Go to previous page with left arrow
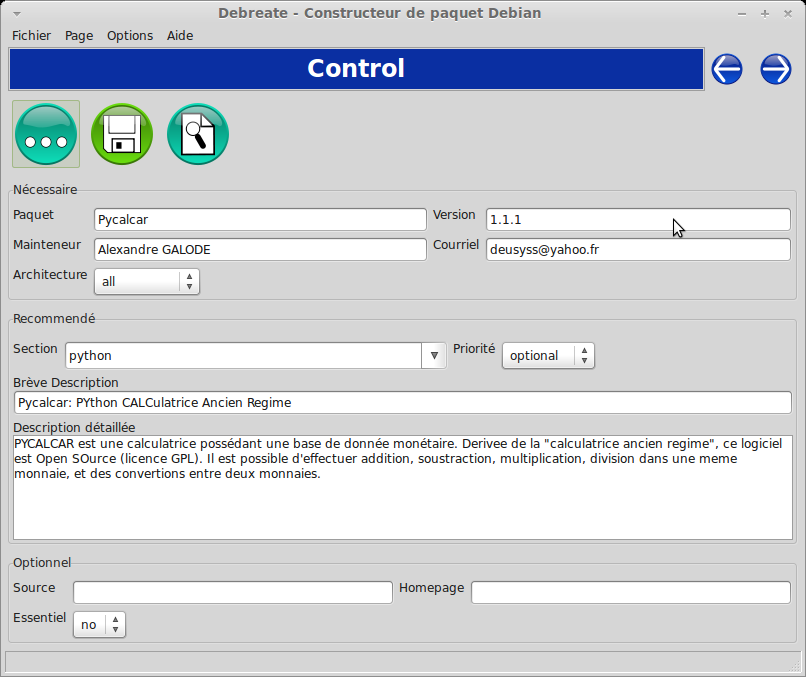Screen dimensions: 806x677 (727, 69)
